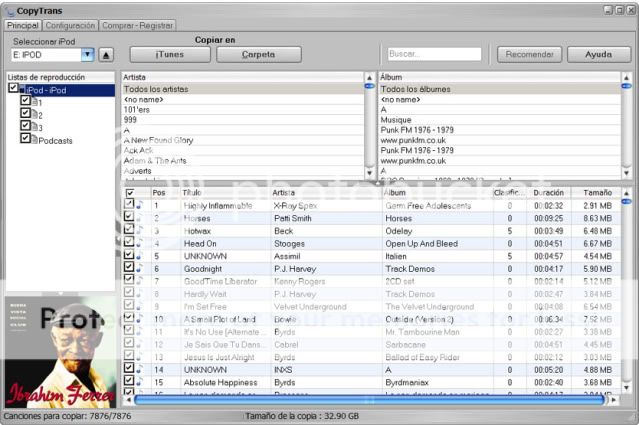Click music note icon in UNKNOWN INXS row

click(139, 369)
